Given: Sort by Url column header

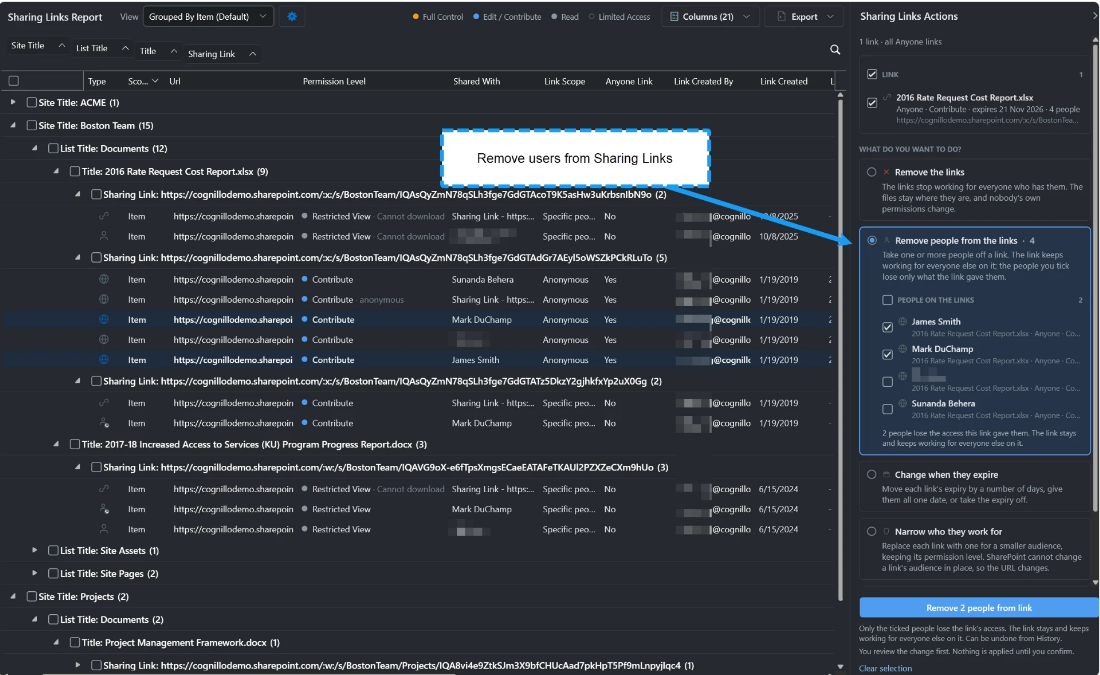Looking at the screenshot, I should tap(175, 81).
